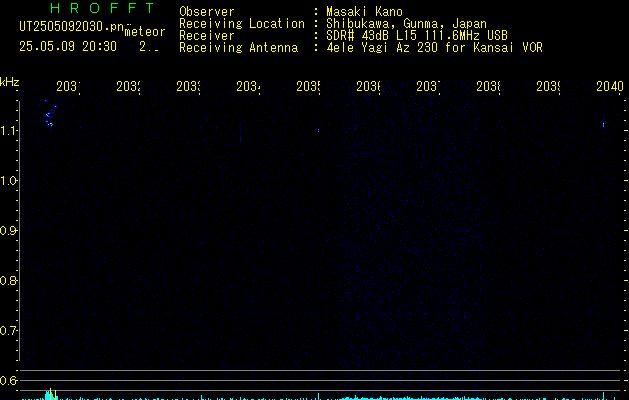Image resolution: width=629 pixels, height=400 pixels.
Task: Click the name Masaki Kano
Action: (364, 11)
